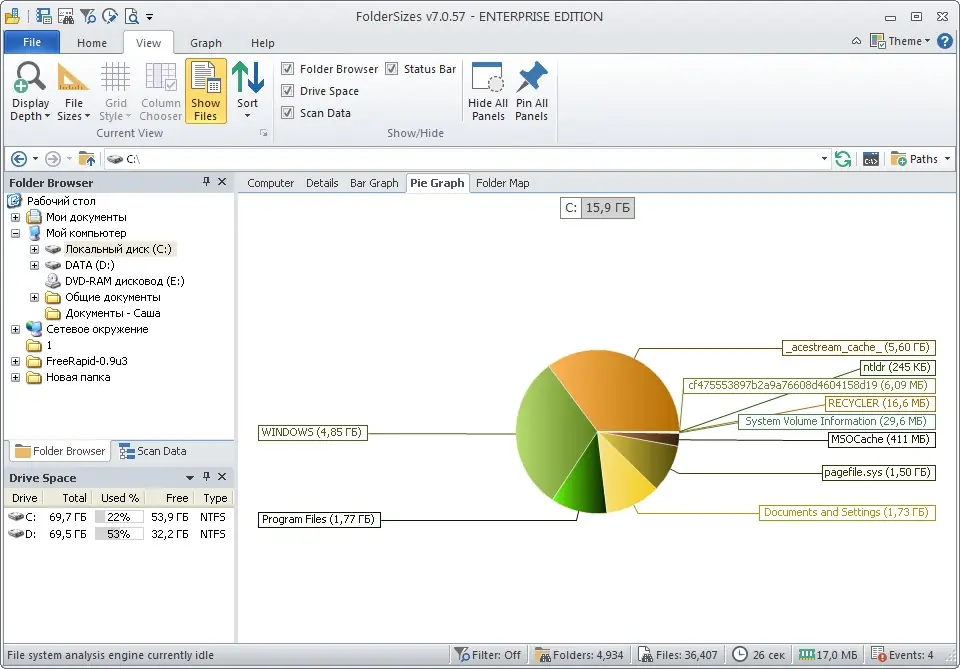
Task: Expand the Общие документы node
Action: 34,297
